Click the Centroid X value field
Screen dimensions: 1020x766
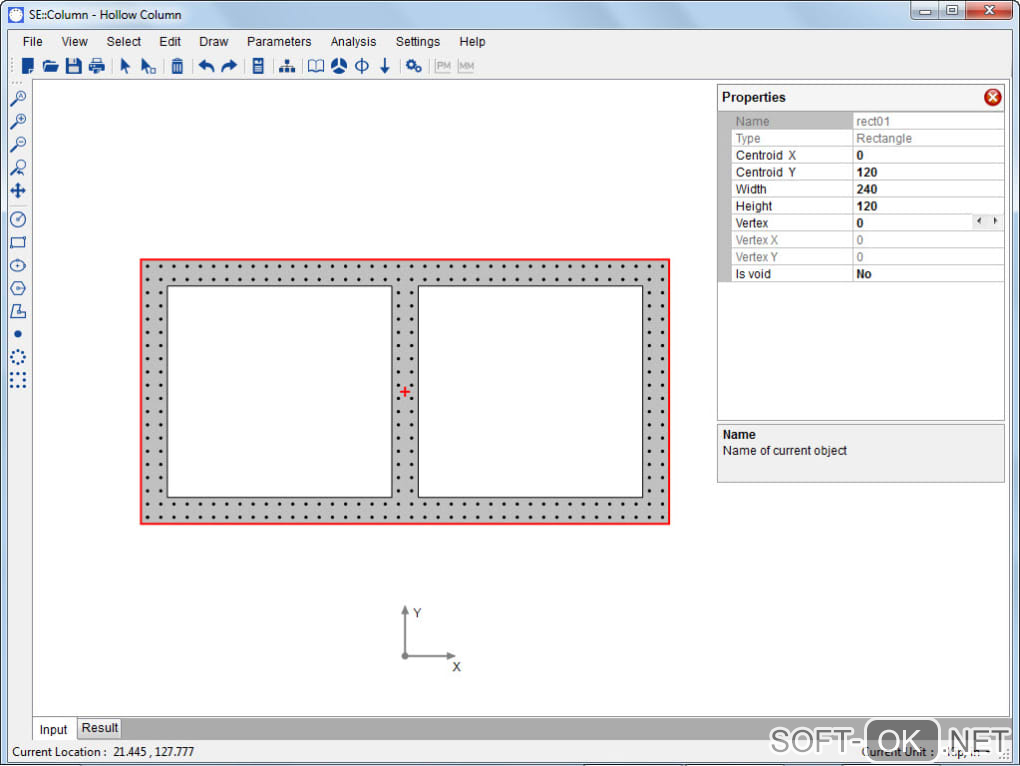pos(928,155)
